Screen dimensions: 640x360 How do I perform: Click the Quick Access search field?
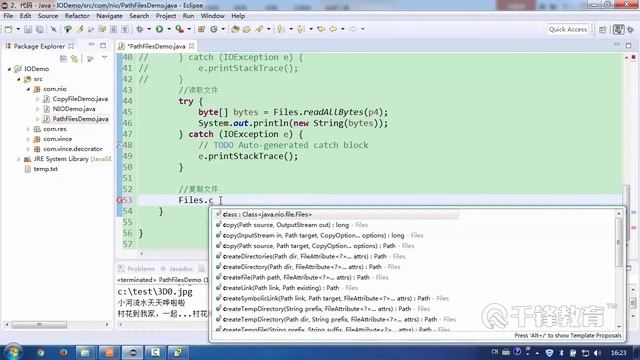point(568,29)
